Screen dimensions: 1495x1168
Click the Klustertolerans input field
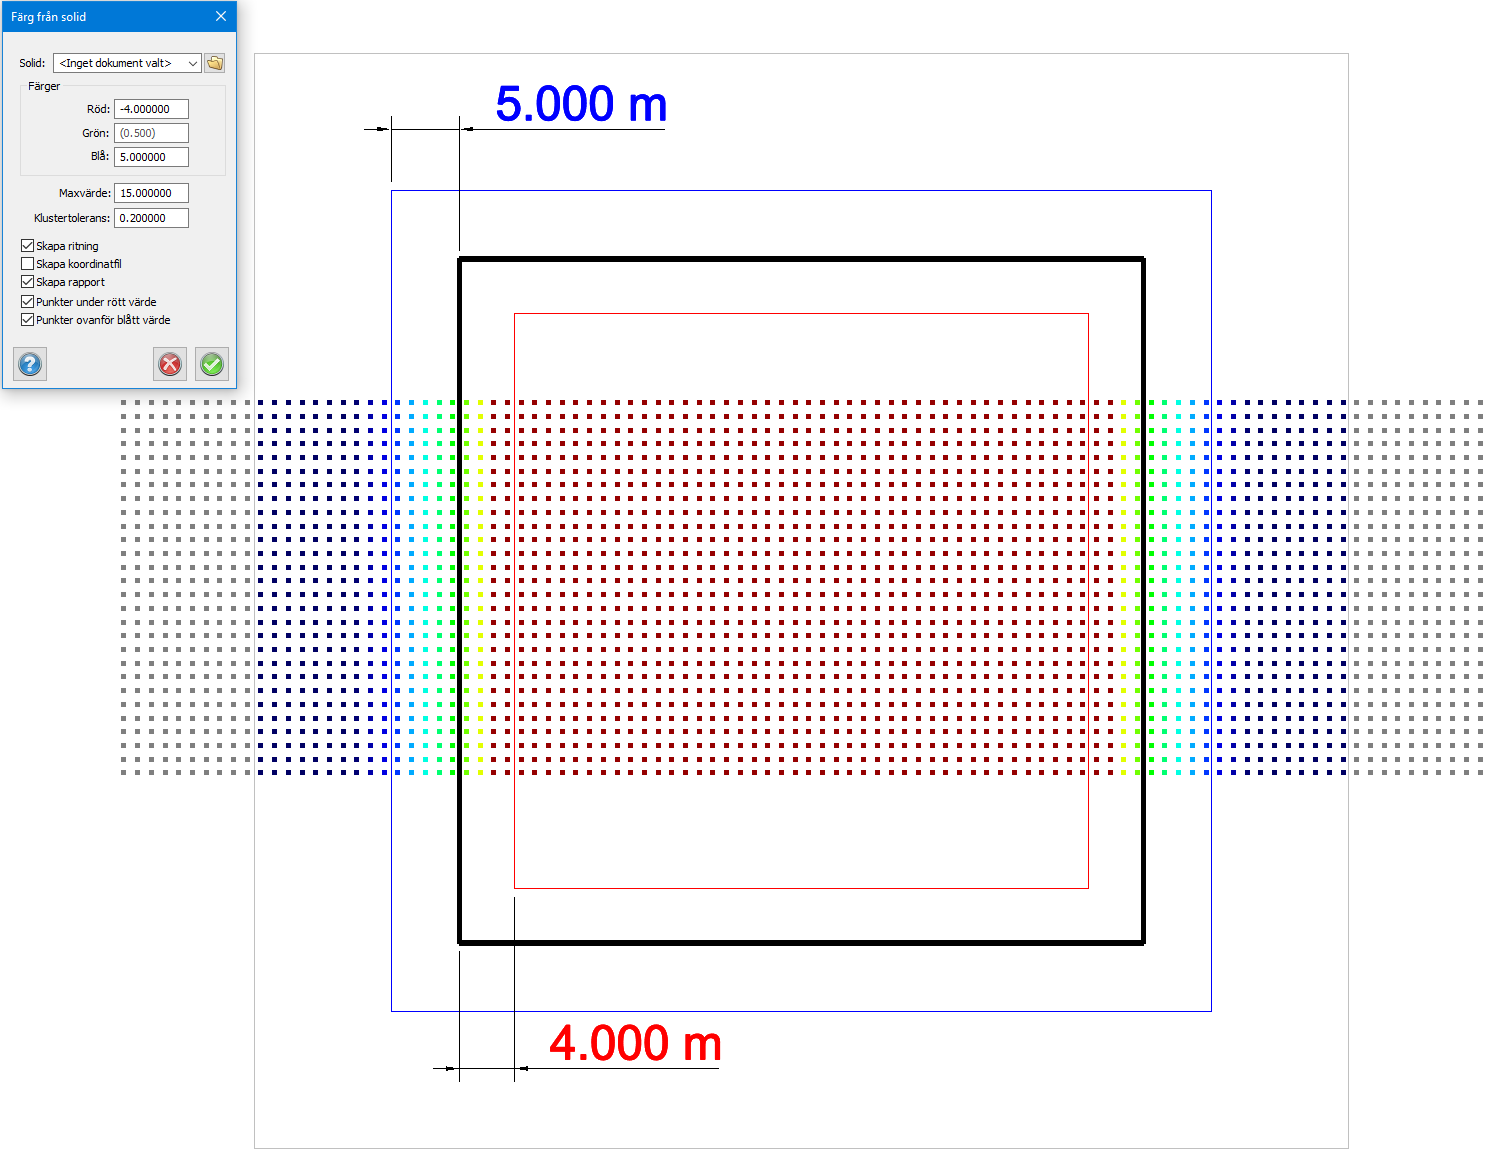pos(151,218)
